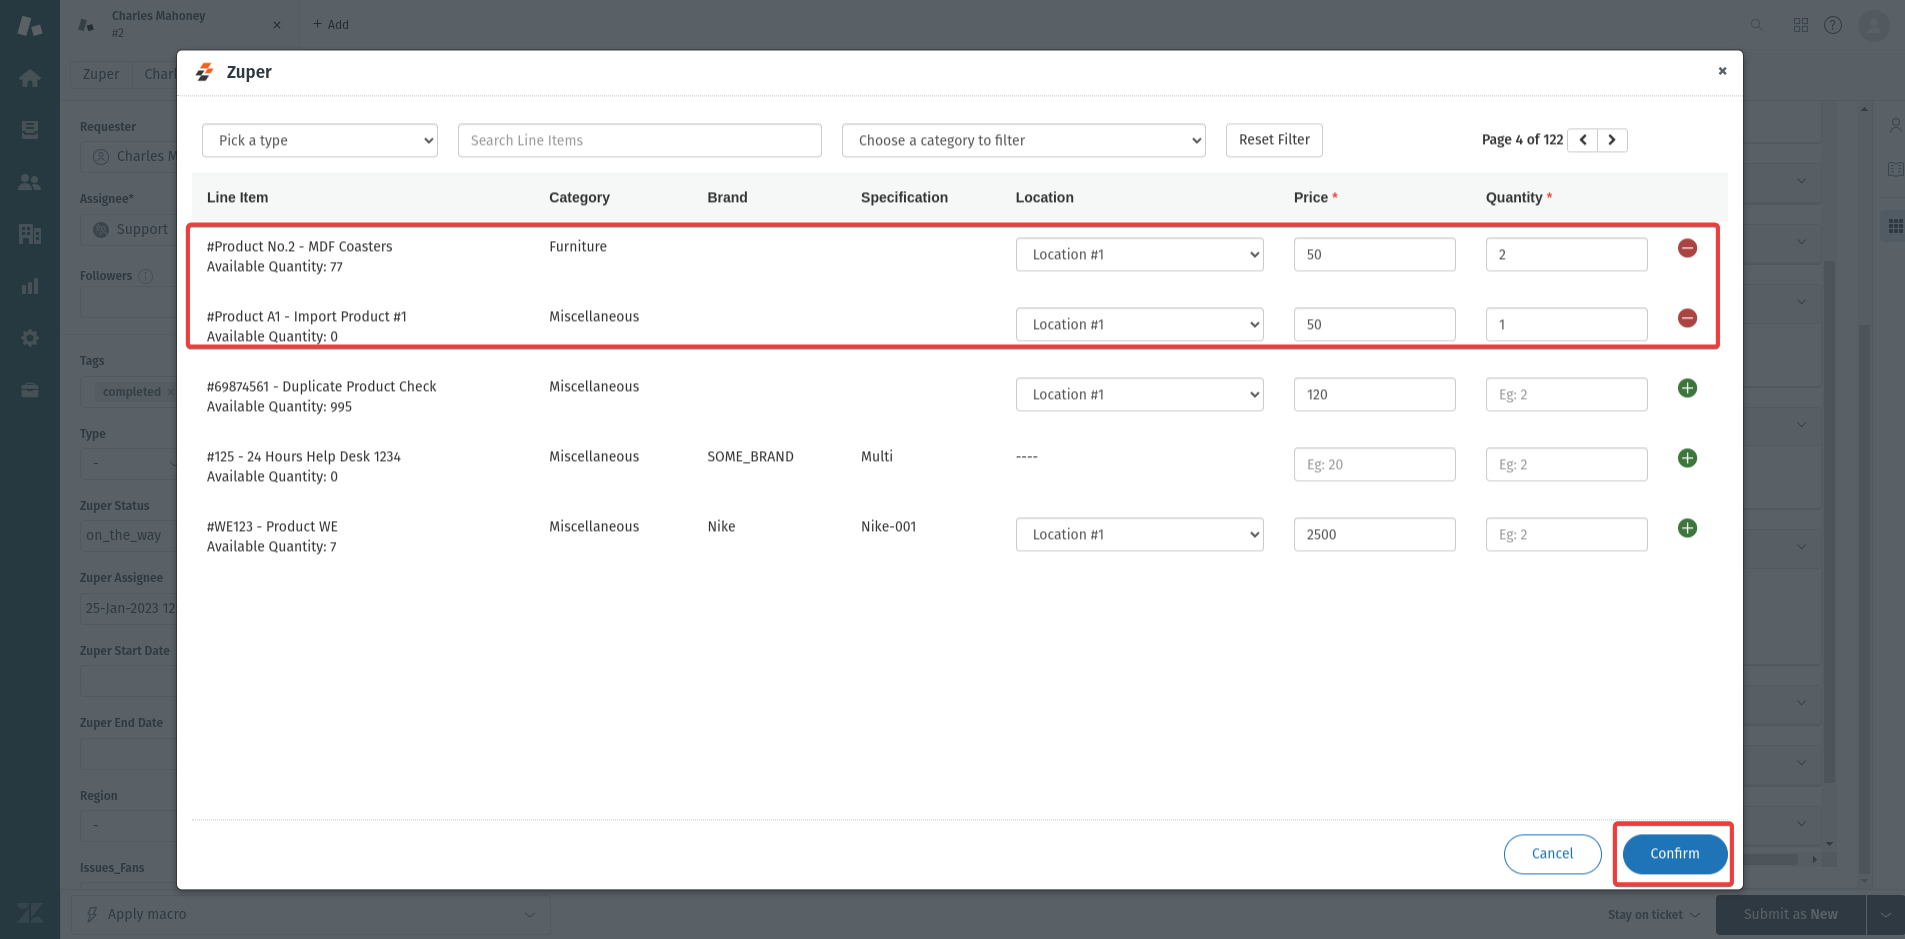Click Price field for MDF Coasters
This screenshot has height=939, width=1905.
click(x=1374, y=254)
